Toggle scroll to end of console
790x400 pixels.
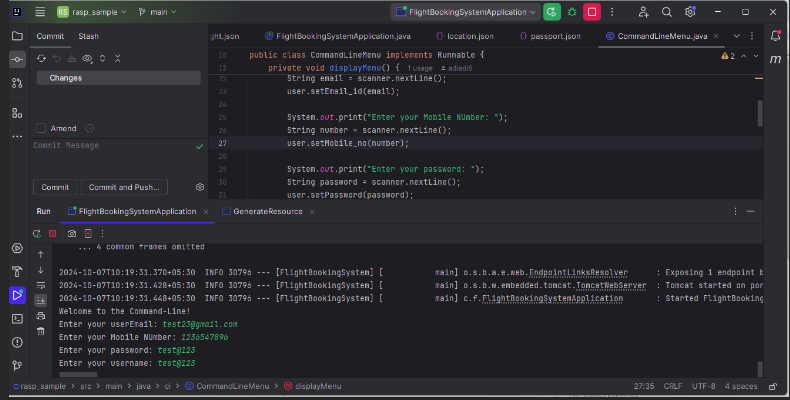[x=41, y=301]
